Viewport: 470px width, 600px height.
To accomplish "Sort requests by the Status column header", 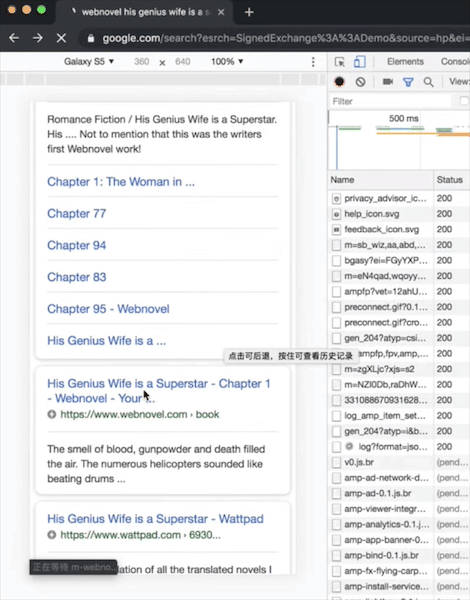I will pyautogui.click(x=452, y=180).
